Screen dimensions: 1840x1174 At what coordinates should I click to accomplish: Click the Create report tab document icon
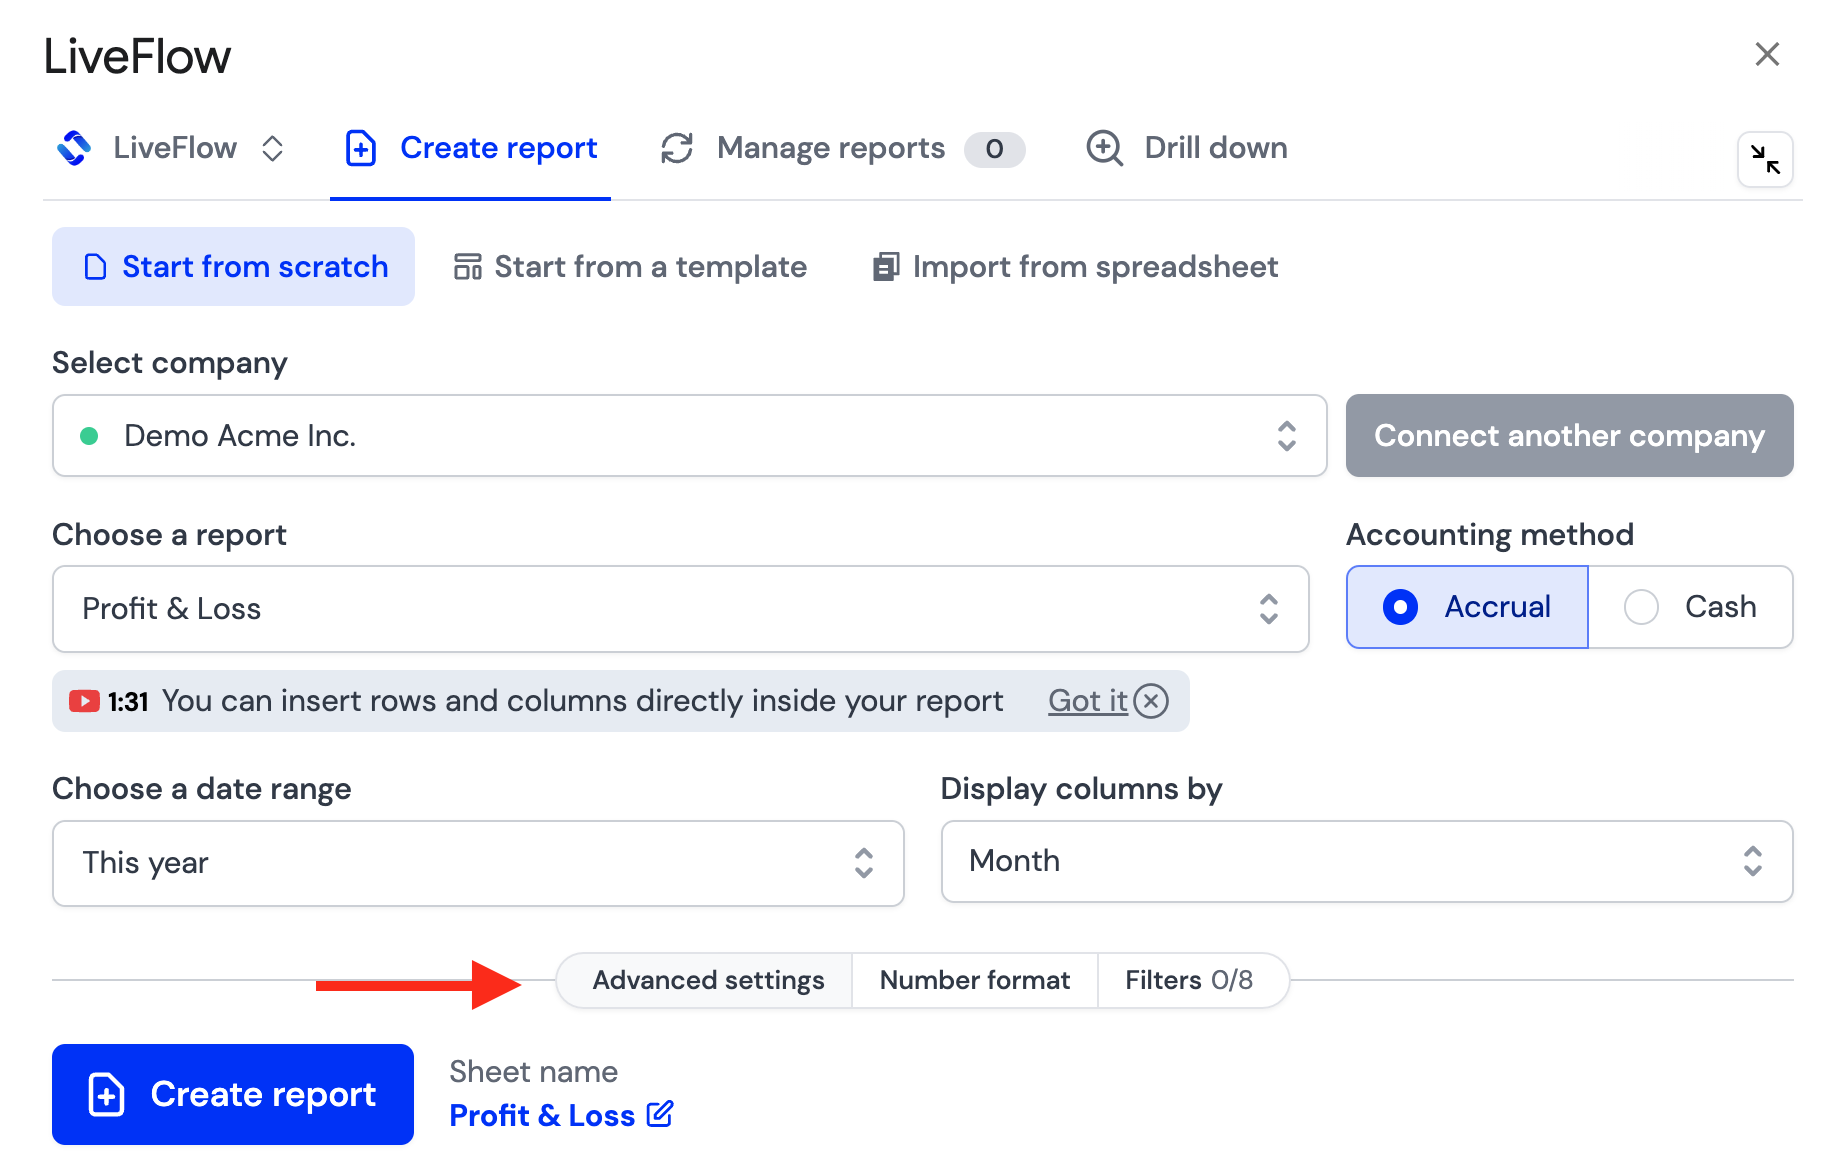coord(360,148)
